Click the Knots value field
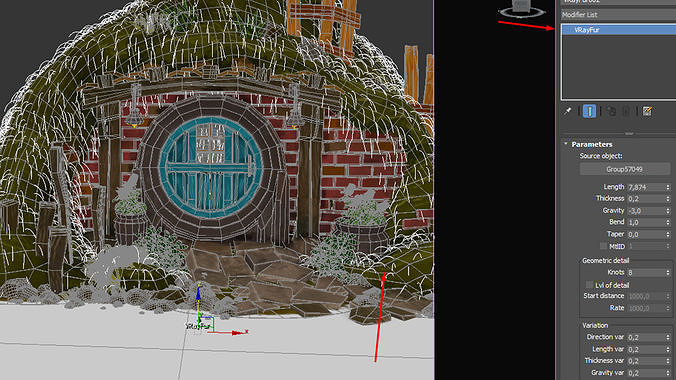Viewport: 676px width, 380px height. point(646,273)
